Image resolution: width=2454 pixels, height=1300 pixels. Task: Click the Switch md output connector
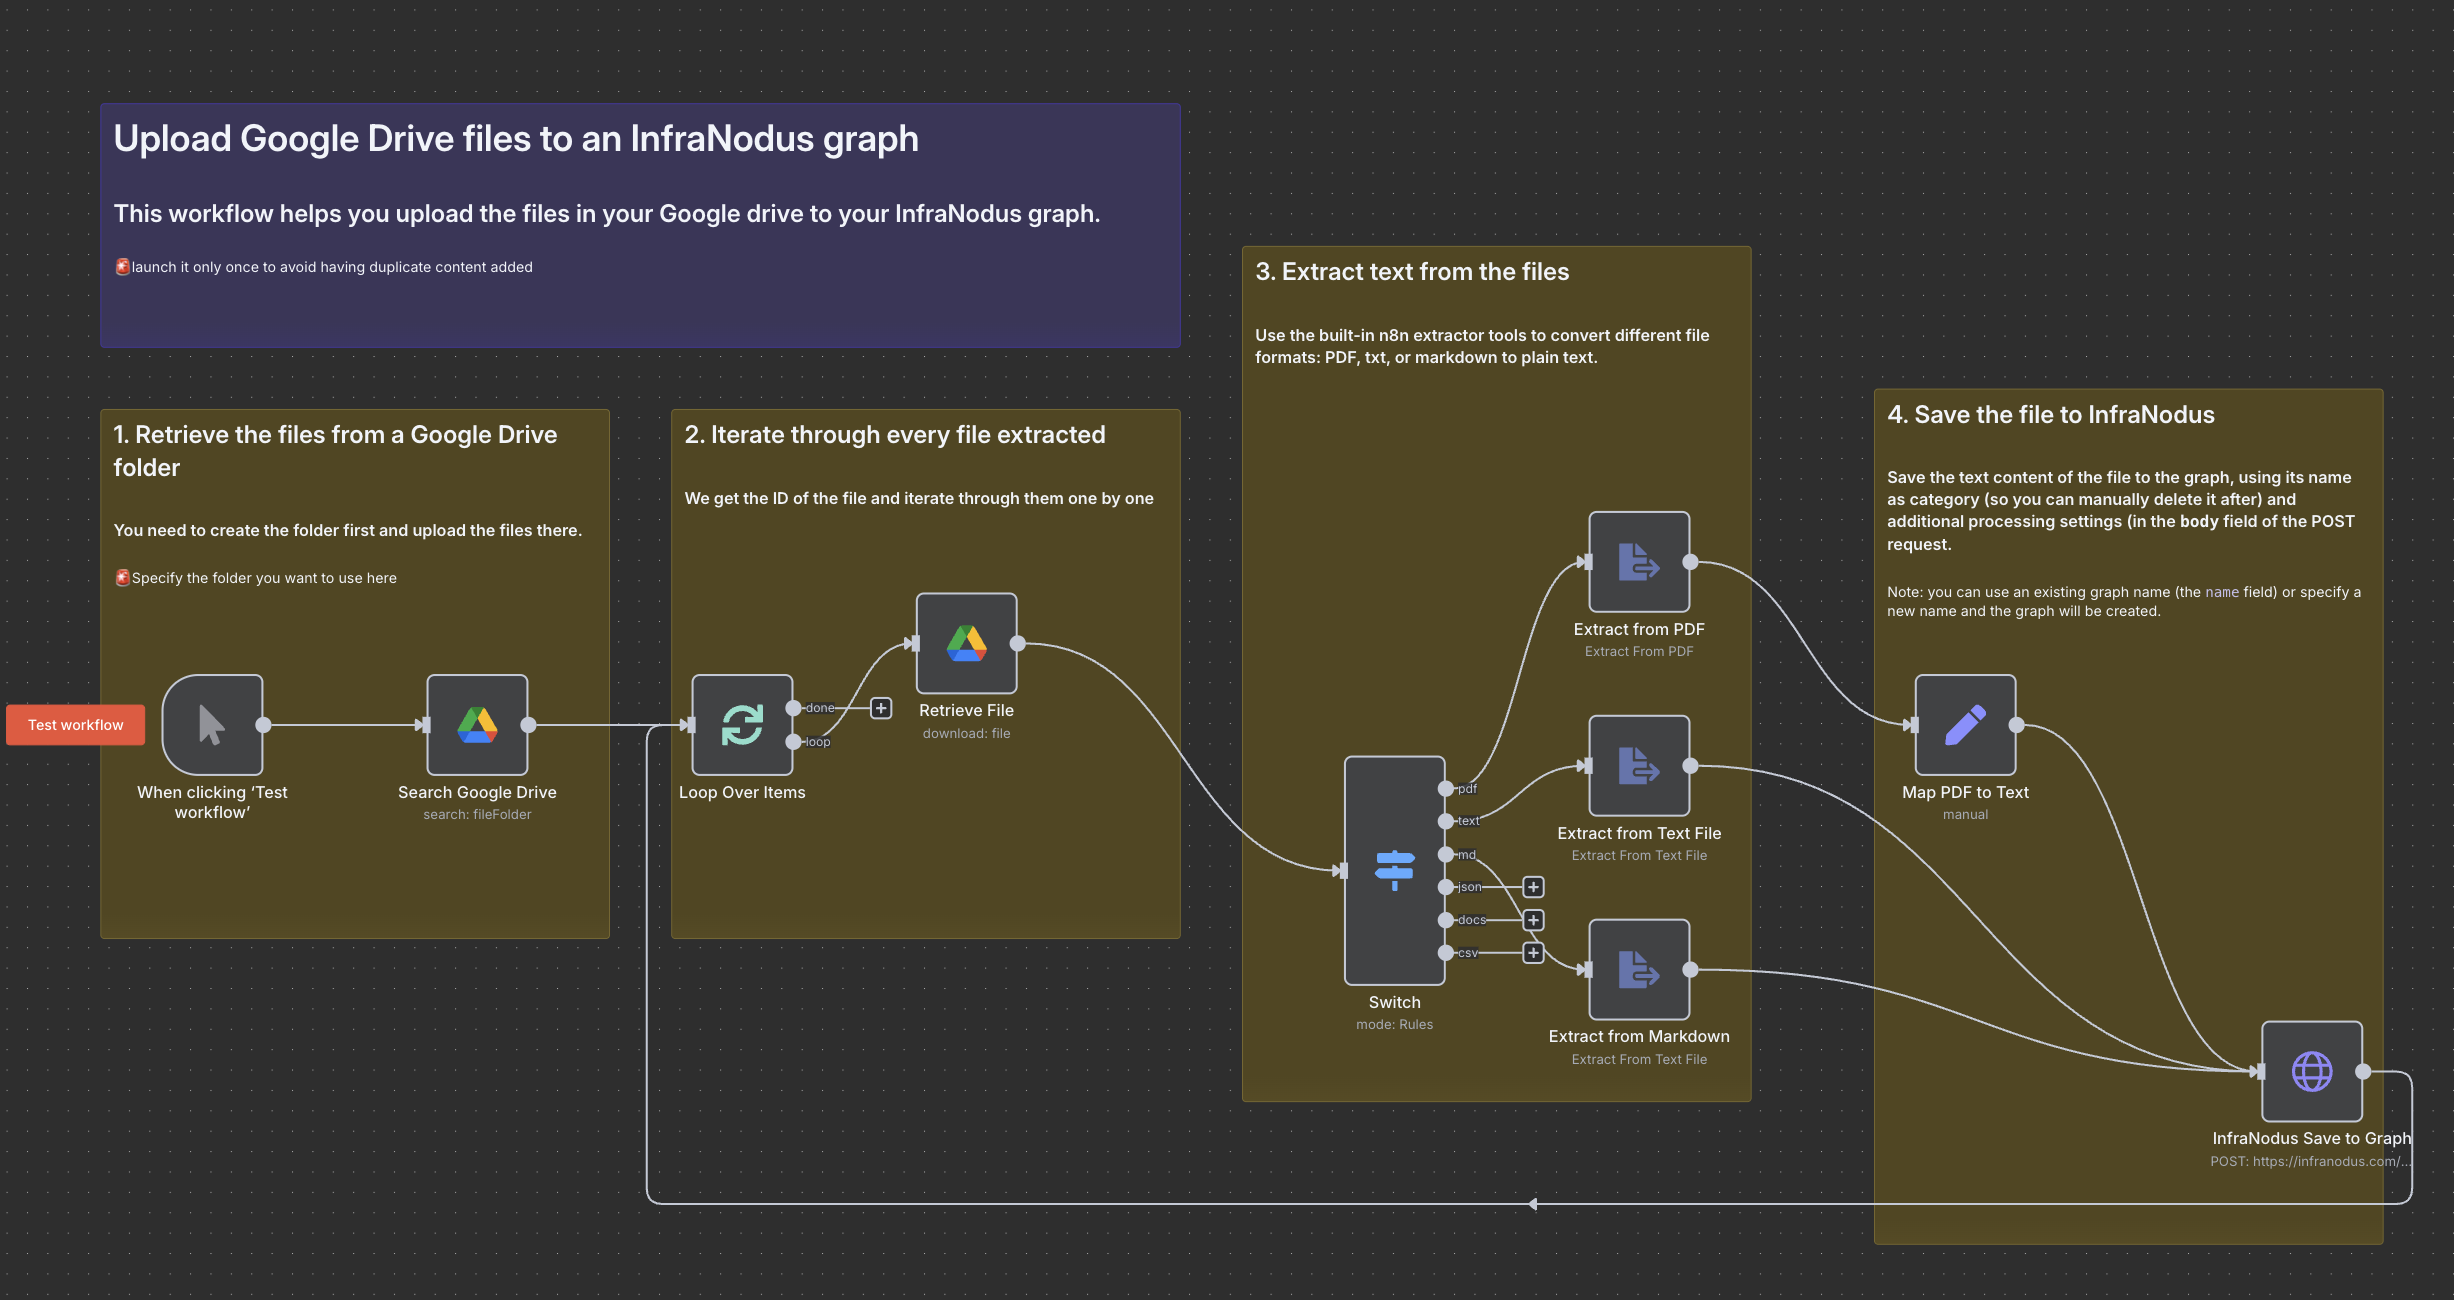point(1446,854)
